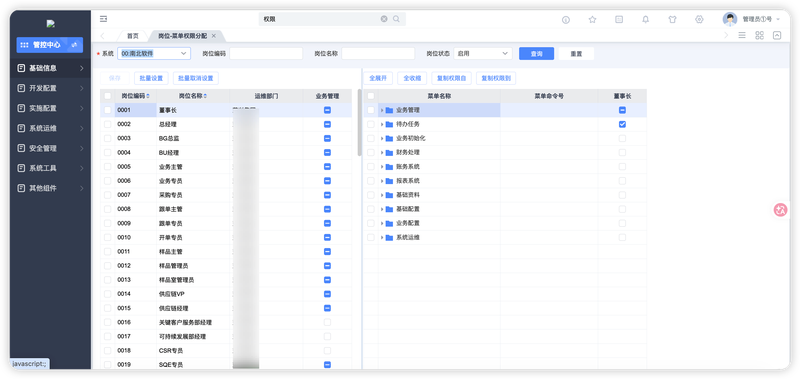Click the favorites star icon

592,19
